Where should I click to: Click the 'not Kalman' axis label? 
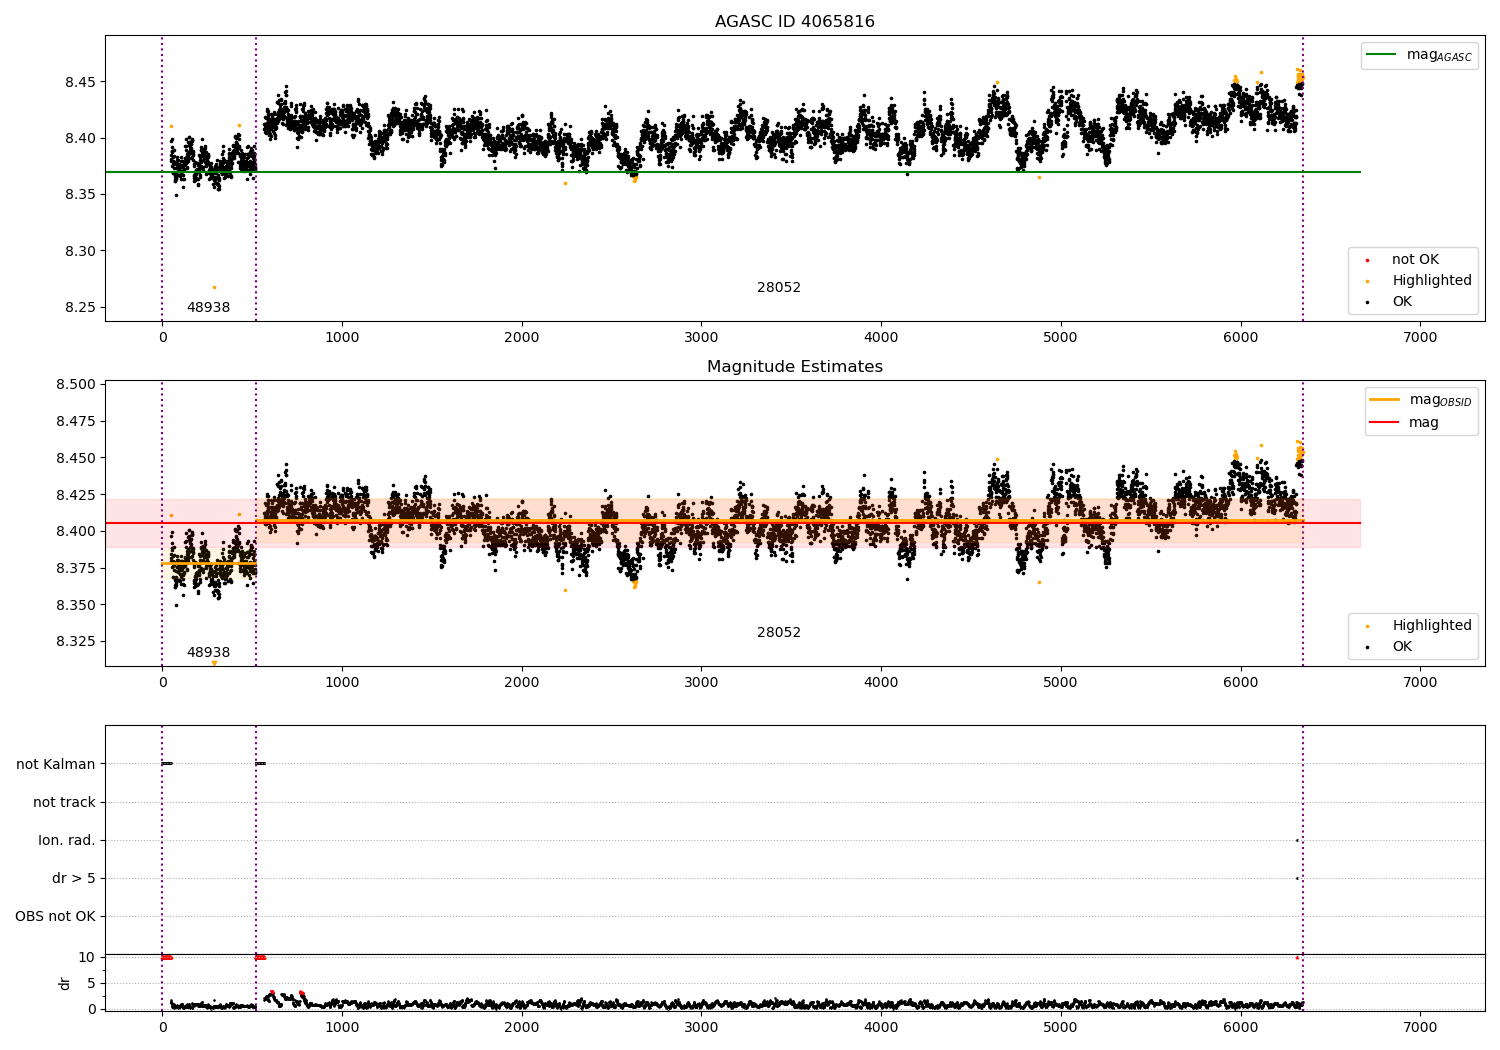pos(56,764)
